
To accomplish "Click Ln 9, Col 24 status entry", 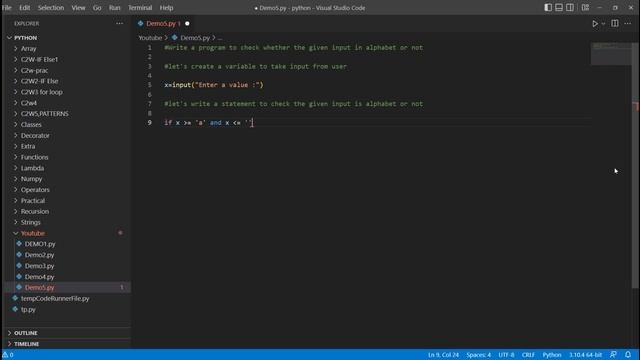I will tap(443, 355).
